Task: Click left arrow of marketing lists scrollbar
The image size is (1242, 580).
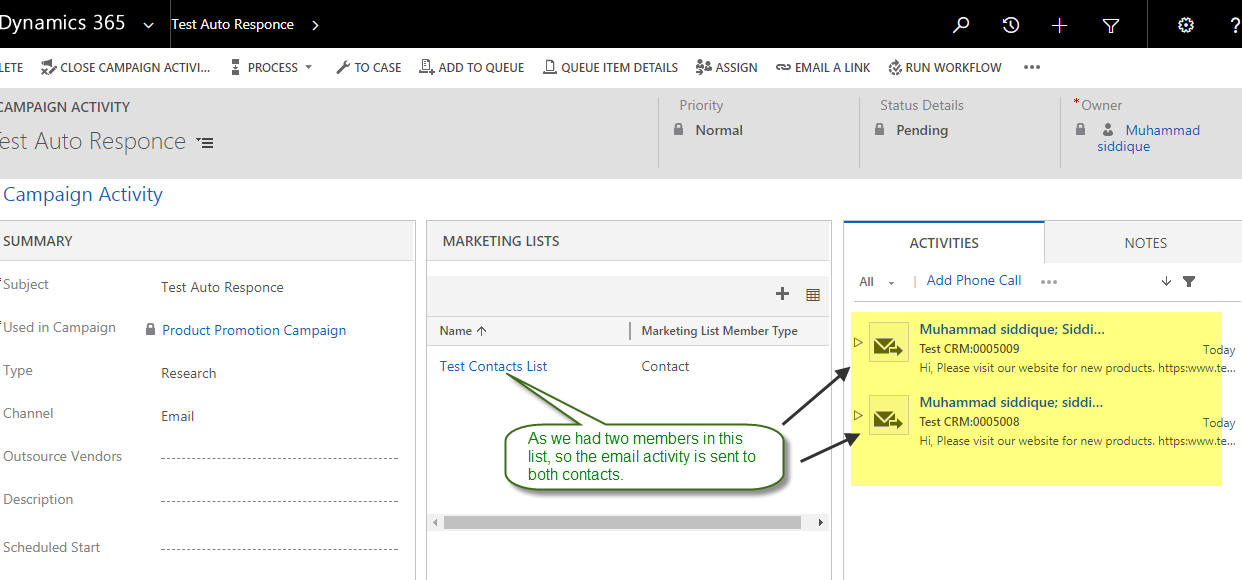Action: coord(435,522)
